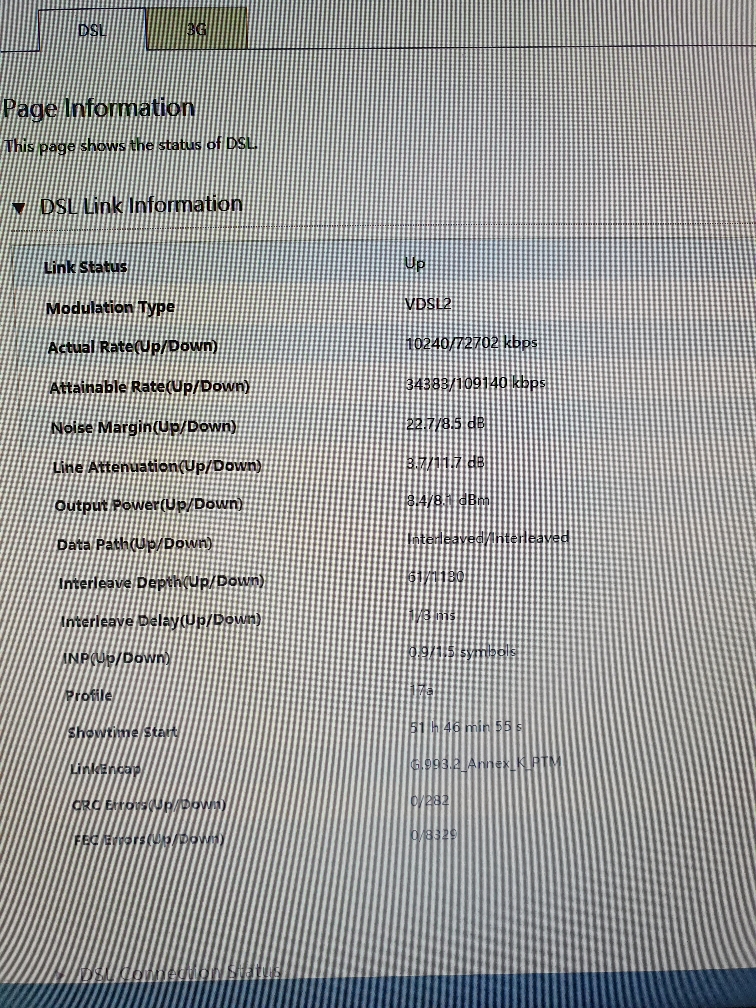Click the Interleaved/Interleaved data path value

coord(488,538)
